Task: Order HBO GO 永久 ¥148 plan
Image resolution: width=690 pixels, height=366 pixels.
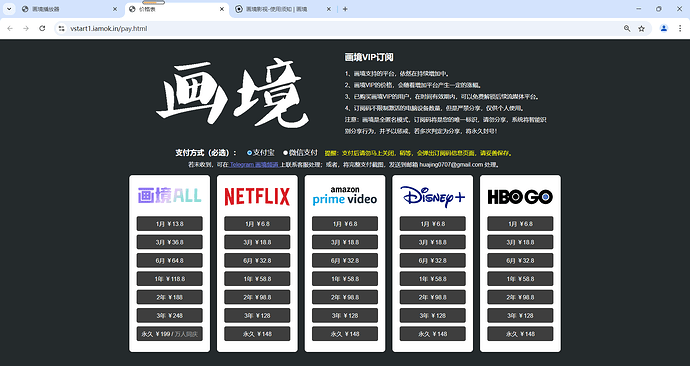Action: point(520,334)
